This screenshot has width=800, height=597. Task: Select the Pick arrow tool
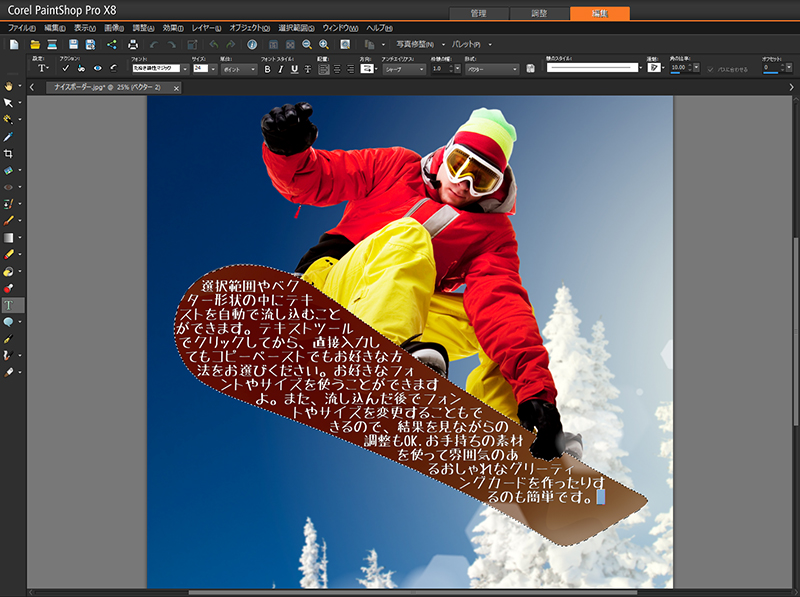pyautogui.click(x=8, y=103)
